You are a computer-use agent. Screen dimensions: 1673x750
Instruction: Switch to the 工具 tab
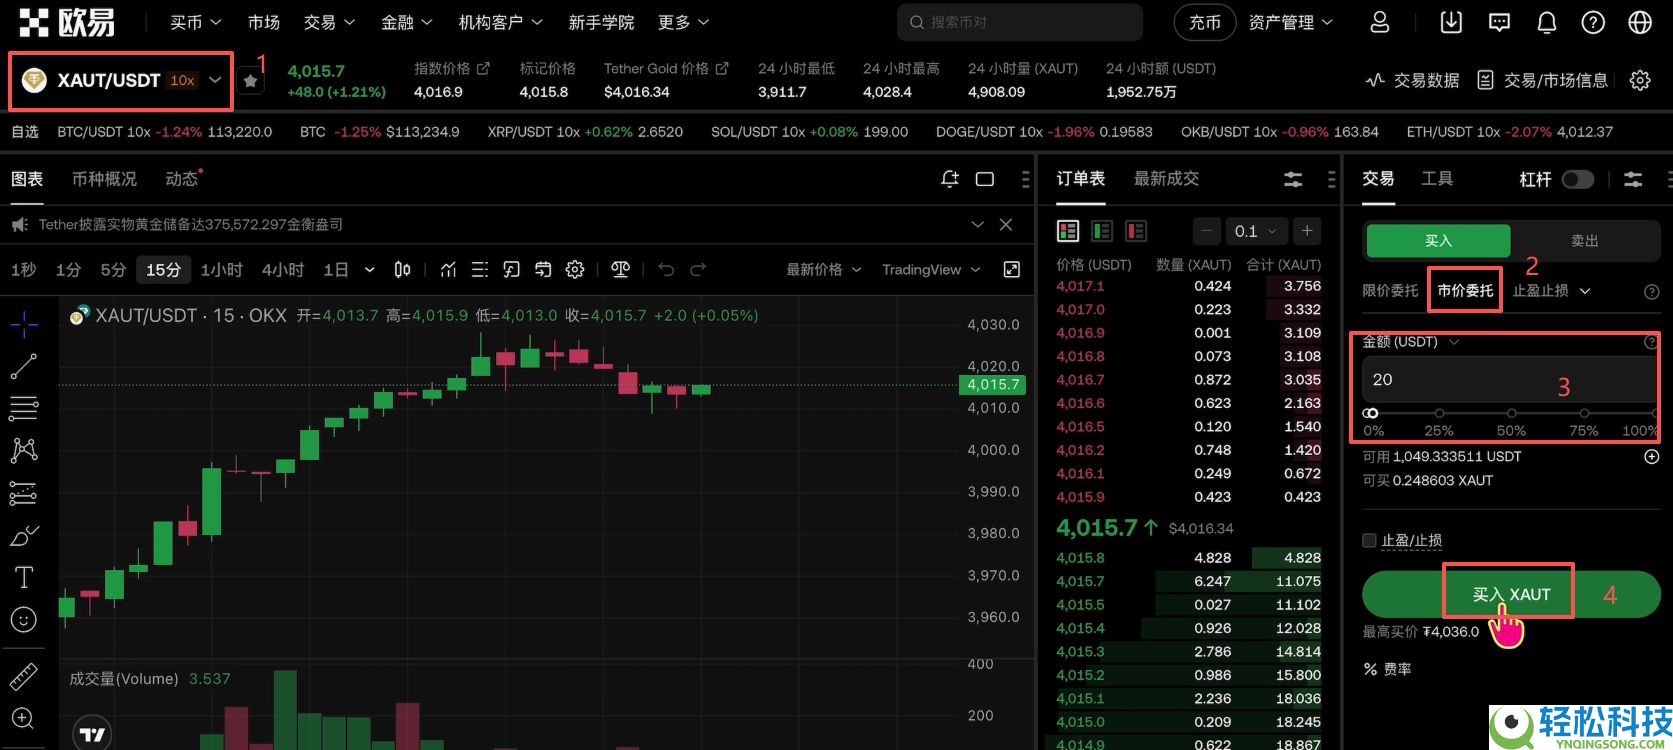(1437, 179)
